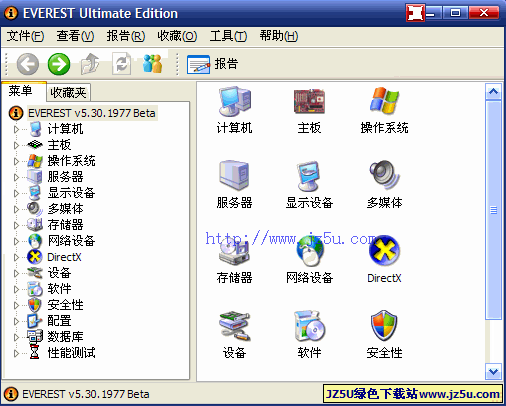Open the 查看(V) menu
The width and height of the screenshot is (506, 406).
75,36
